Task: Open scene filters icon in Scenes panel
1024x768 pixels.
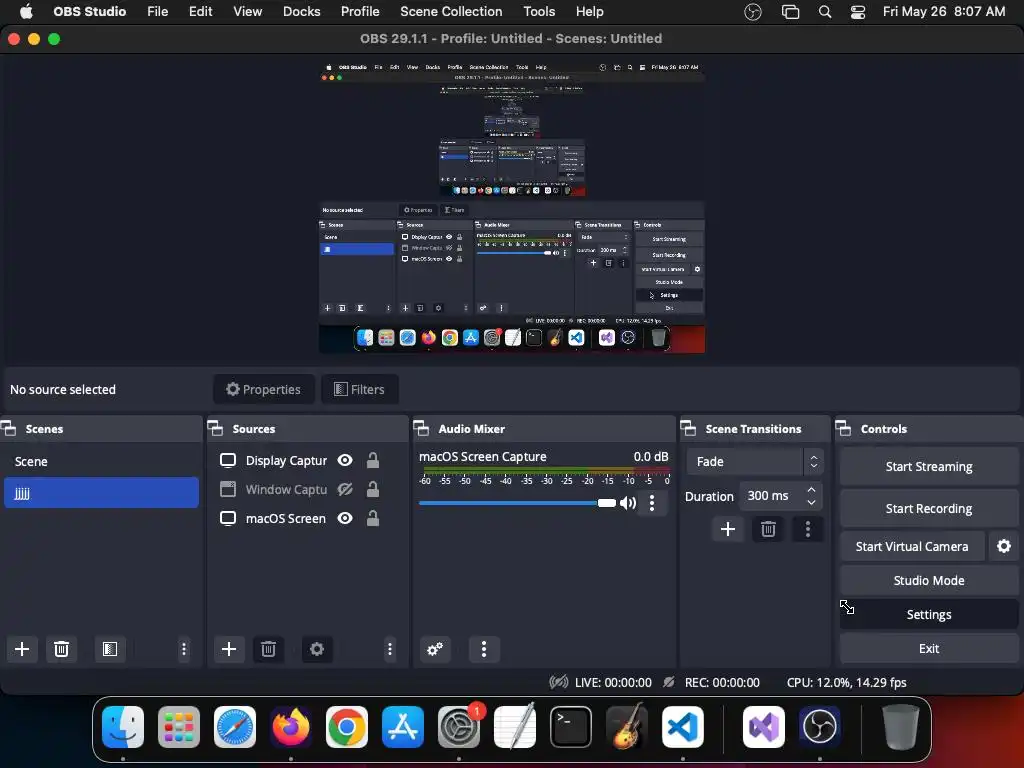Action: [110, 648]
